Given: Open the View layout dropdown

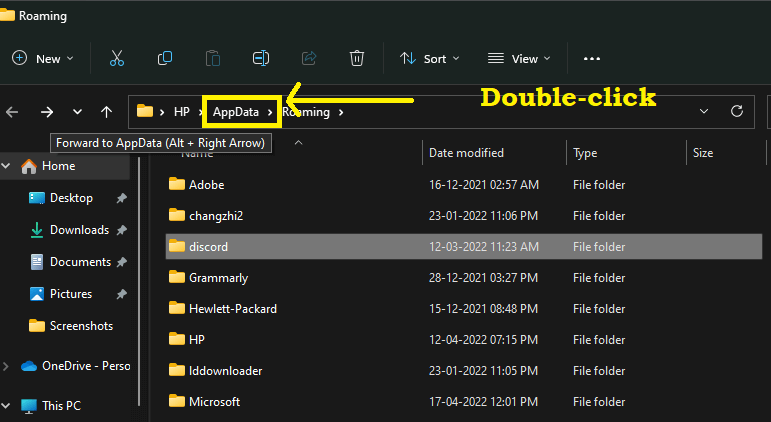Looking at the screenshot, I should 519,59.
